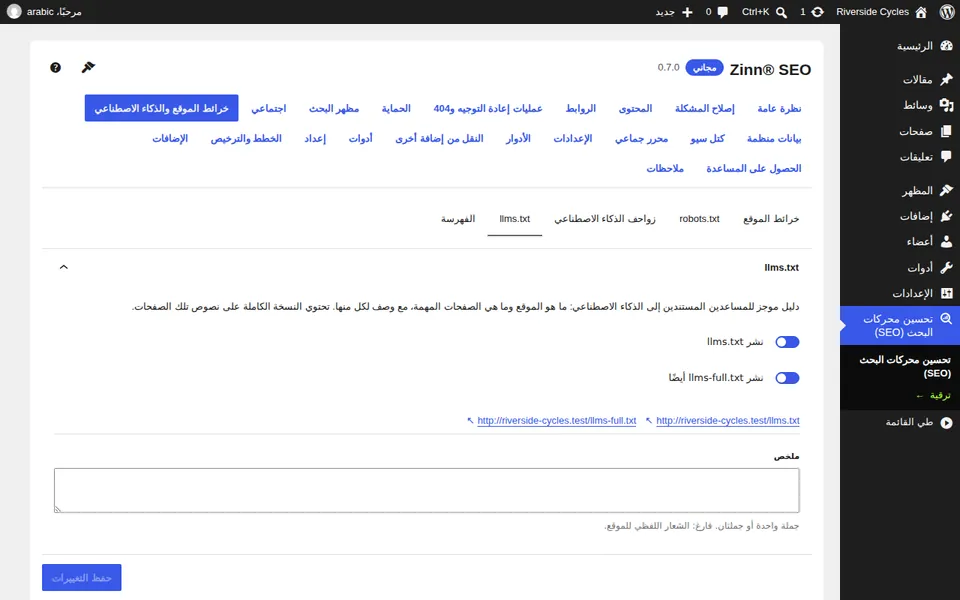Collapse the llms.txt section chevron

pos(64,267)
